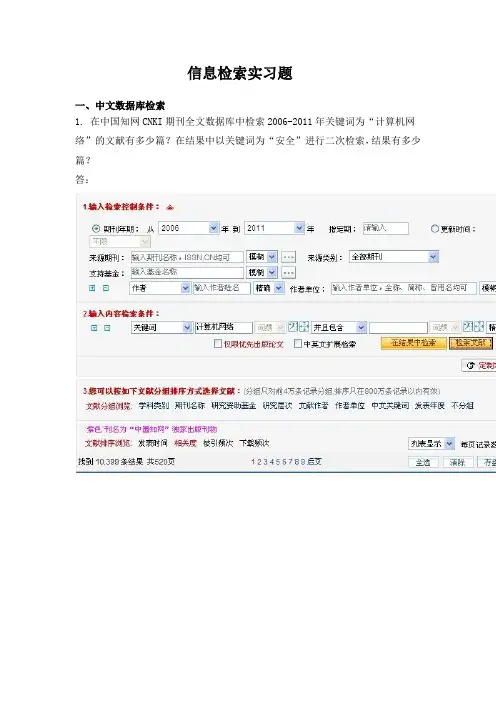Select the 更新时间 radio button
Screen dimensions: 496x702
[434, 228]
